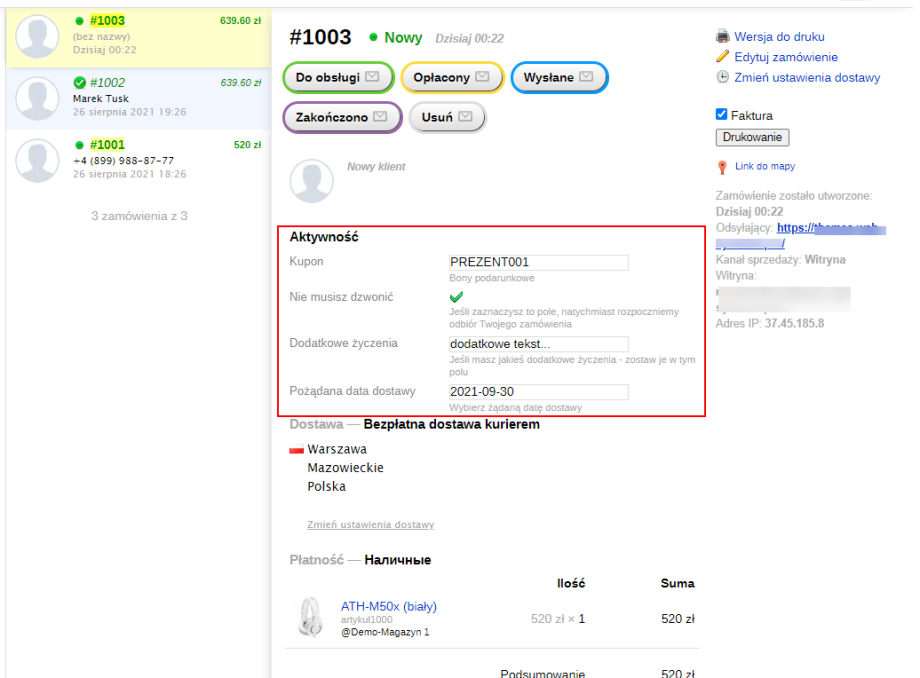The height and width of the screenshot is (678, 920).
Task: Click the Pożądana data dostawy date field
Action: [538, 392]
